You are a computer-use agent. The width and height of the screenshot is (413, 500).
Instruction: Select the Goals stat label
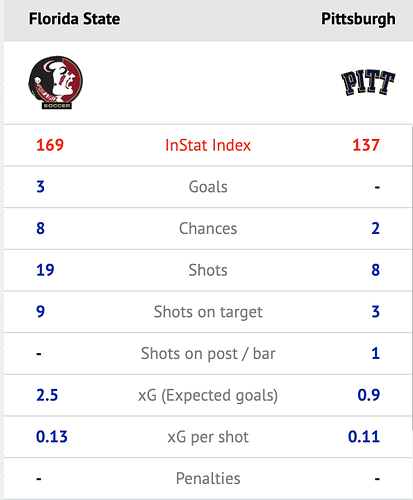(208, 187)
